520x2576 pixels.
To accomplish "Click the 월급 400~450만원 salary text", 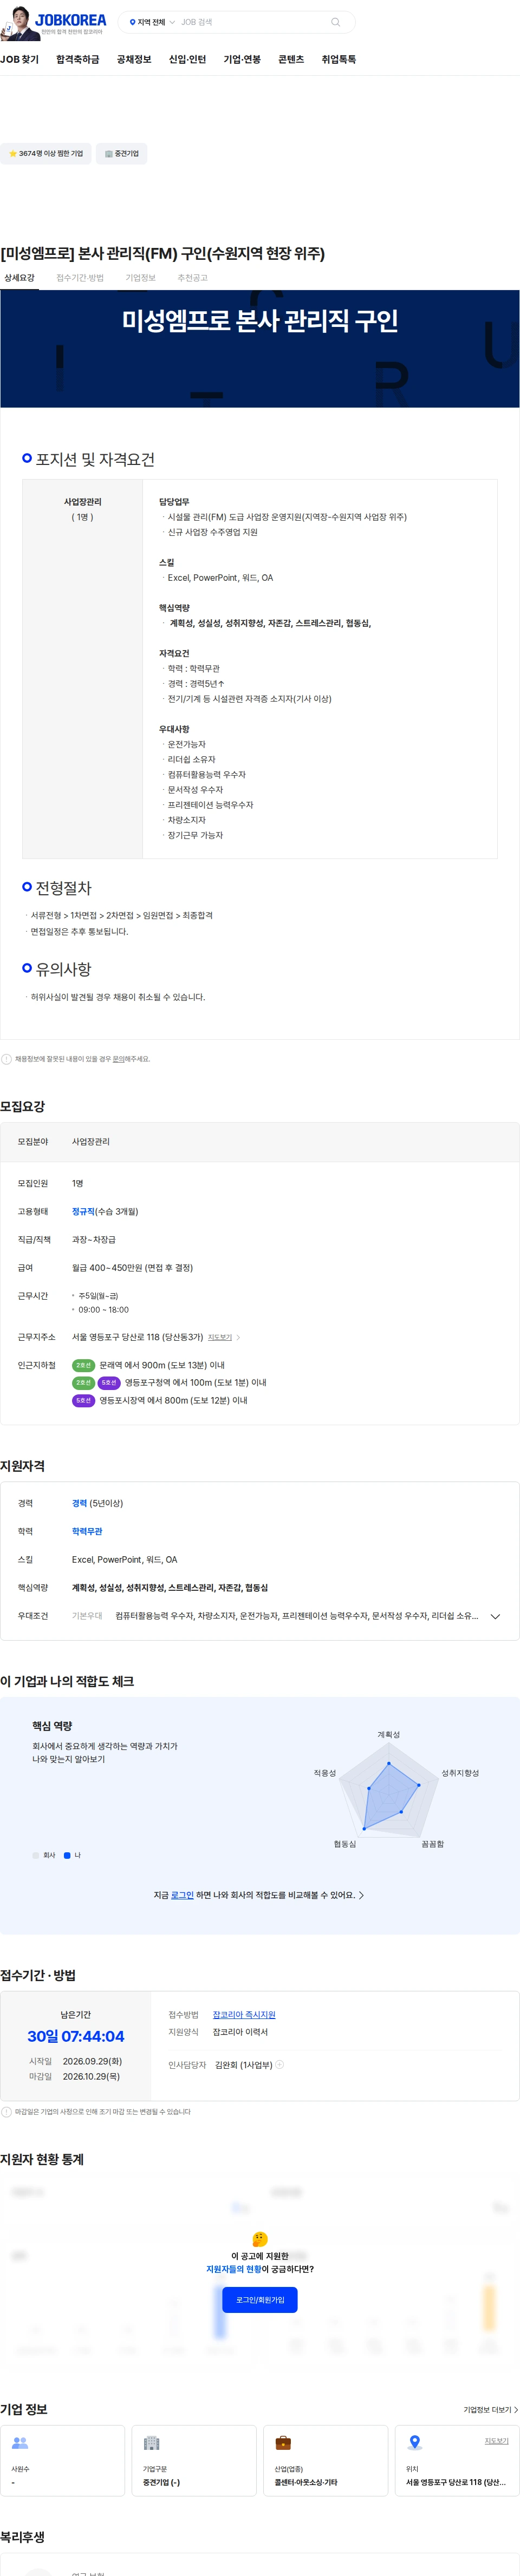I will (132, 1267).
